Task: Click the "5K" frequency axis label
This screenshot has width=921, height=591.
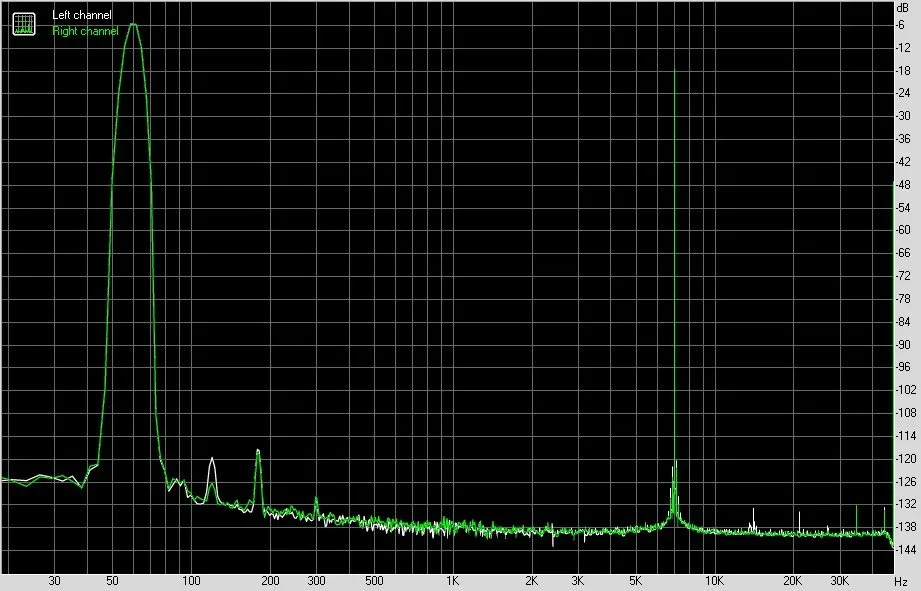Action: click(636, 581)
